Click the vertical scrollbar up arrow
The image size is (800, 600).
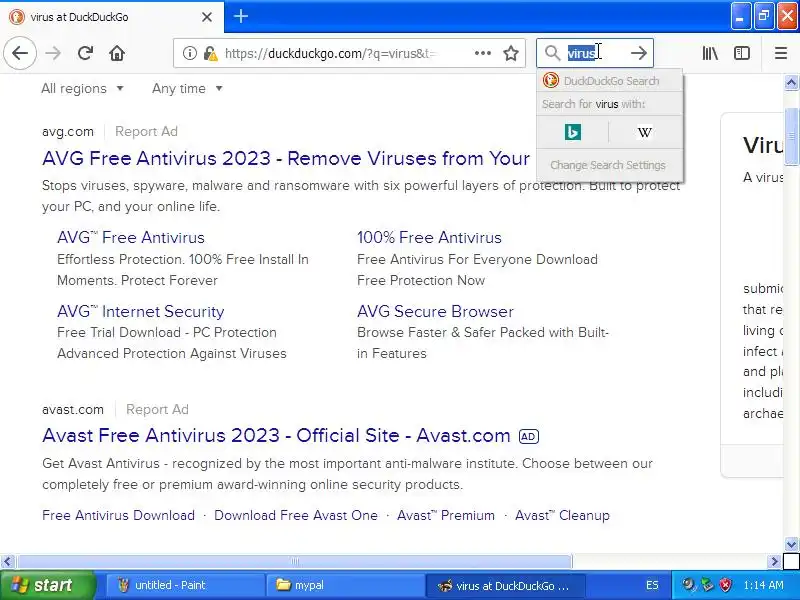(x=791, y=82)
